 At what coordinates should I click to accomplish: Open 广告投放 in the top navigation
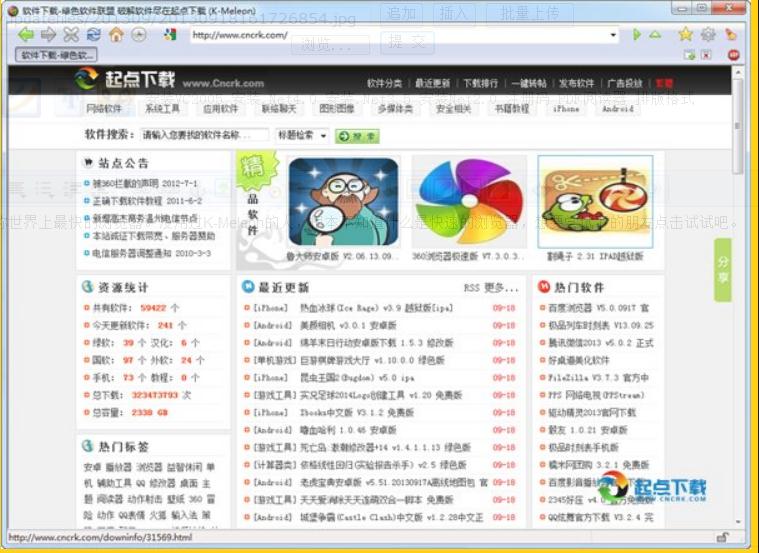pyautogui.click(x=624, y=83)
